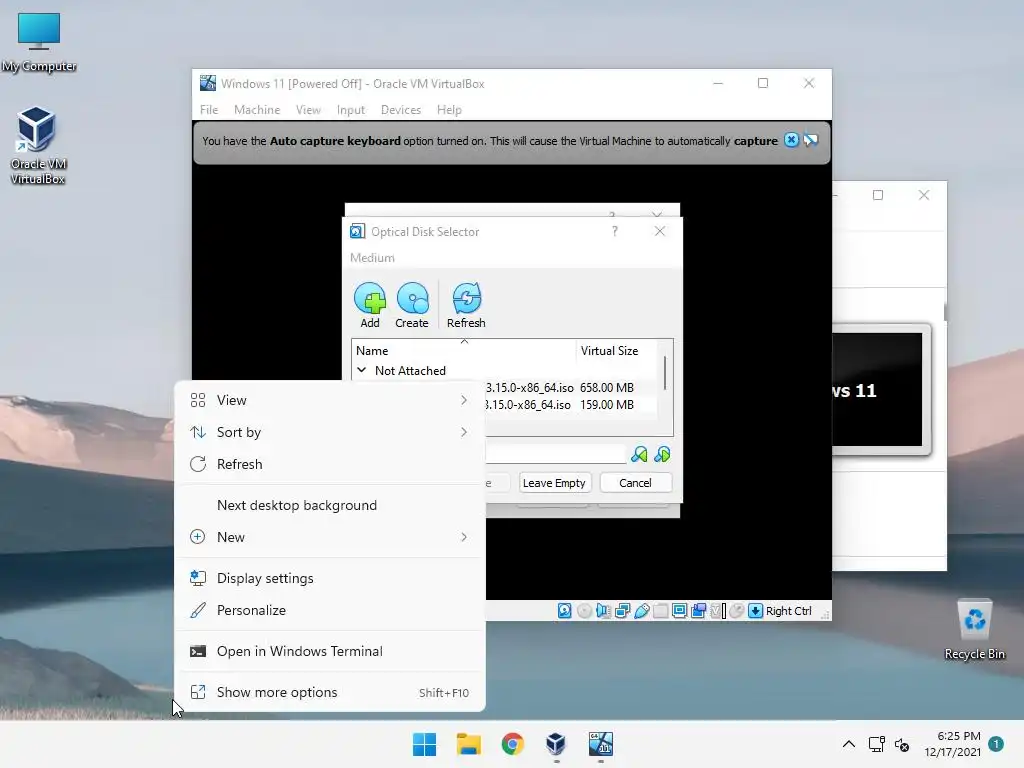Click keyboard capture arrow icon near Right Ctrl
This screenshot has height=768, width=1024.
click(756, 611)
